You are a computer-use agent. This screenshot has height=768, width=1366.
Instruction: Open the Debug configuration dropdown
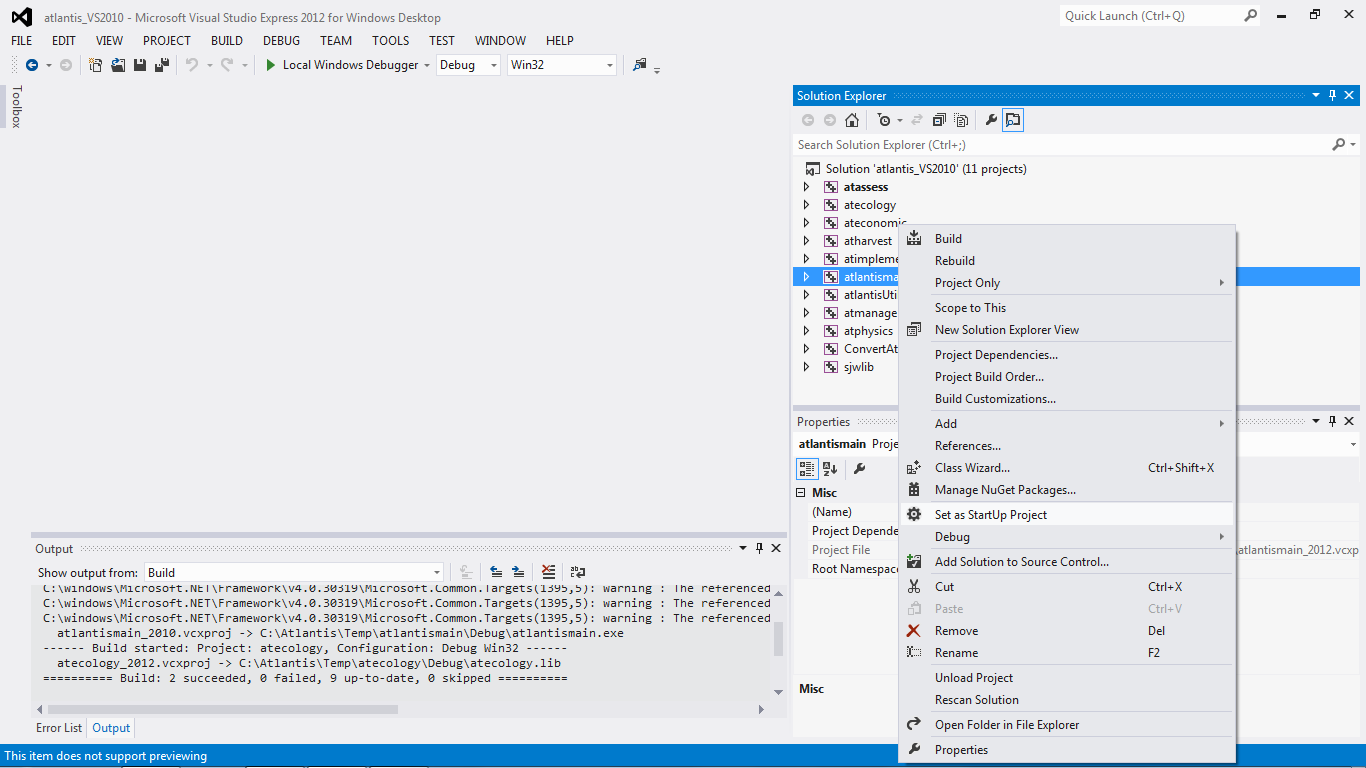[x=468, y=65]
